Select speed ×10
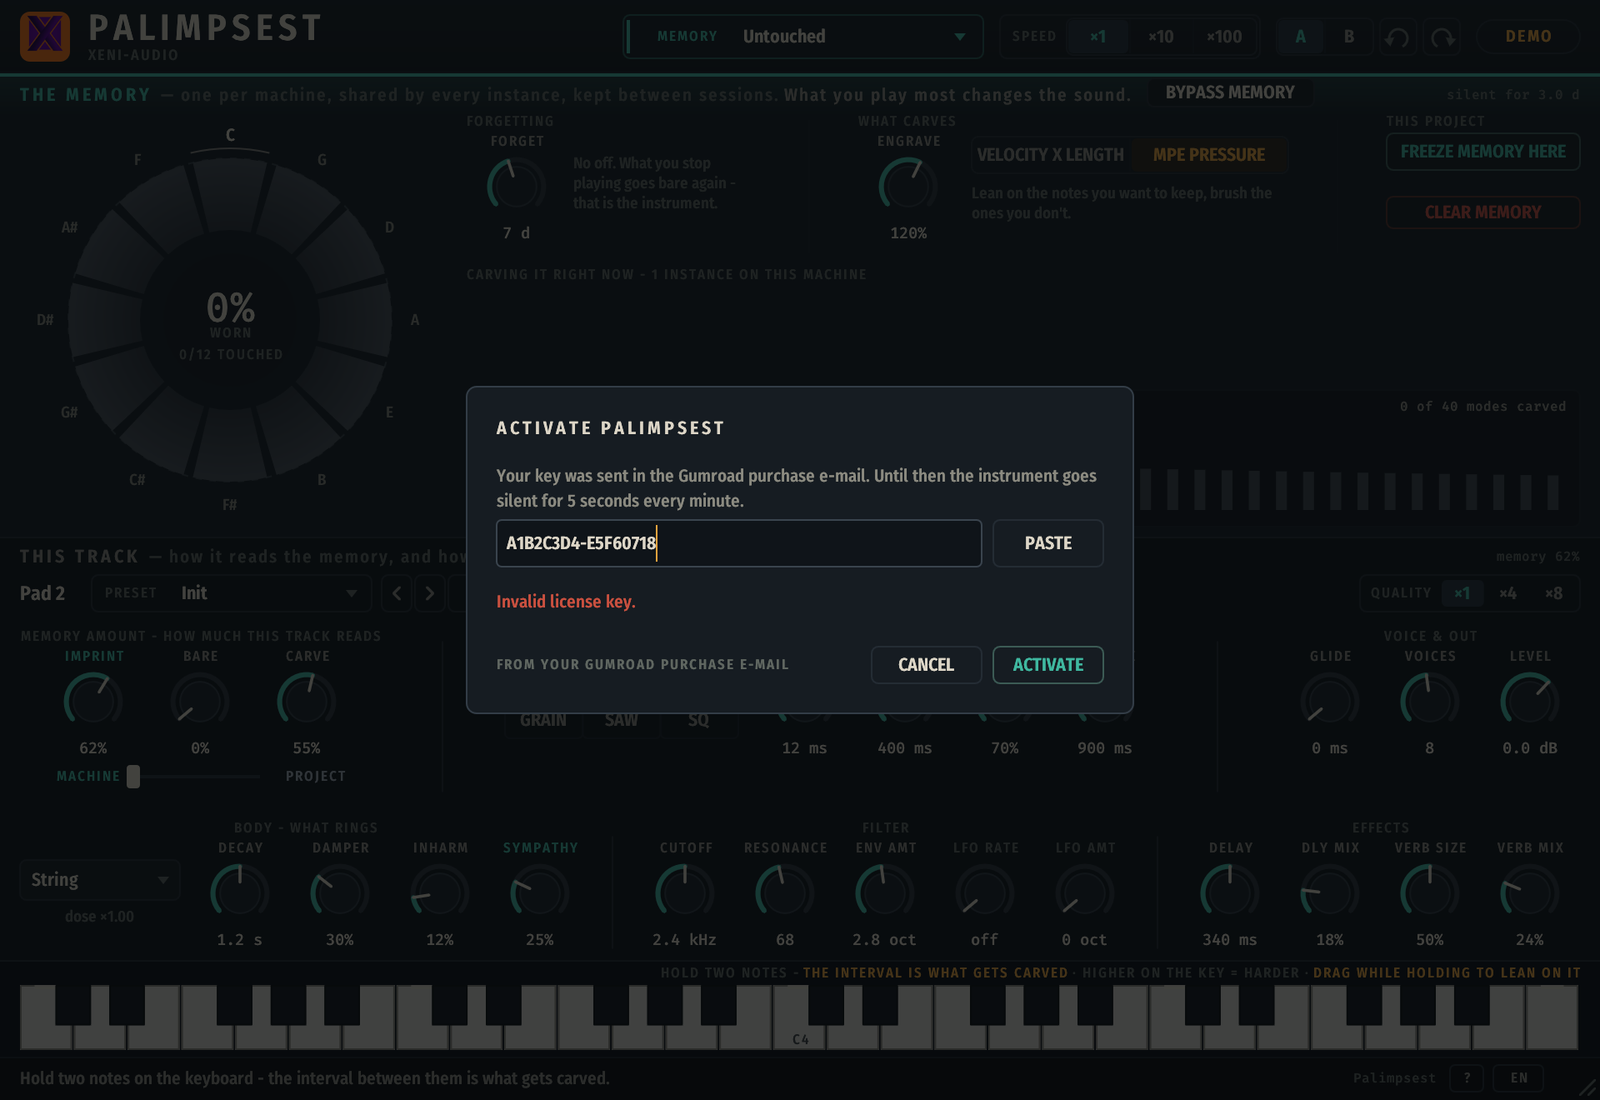 tap(1160, 37)
